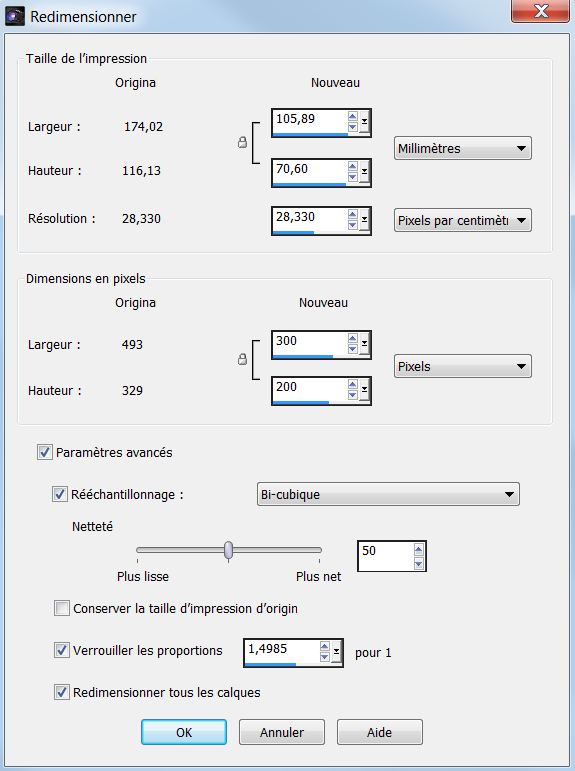Increase sharpness value 50 with the up arrow

419,550
